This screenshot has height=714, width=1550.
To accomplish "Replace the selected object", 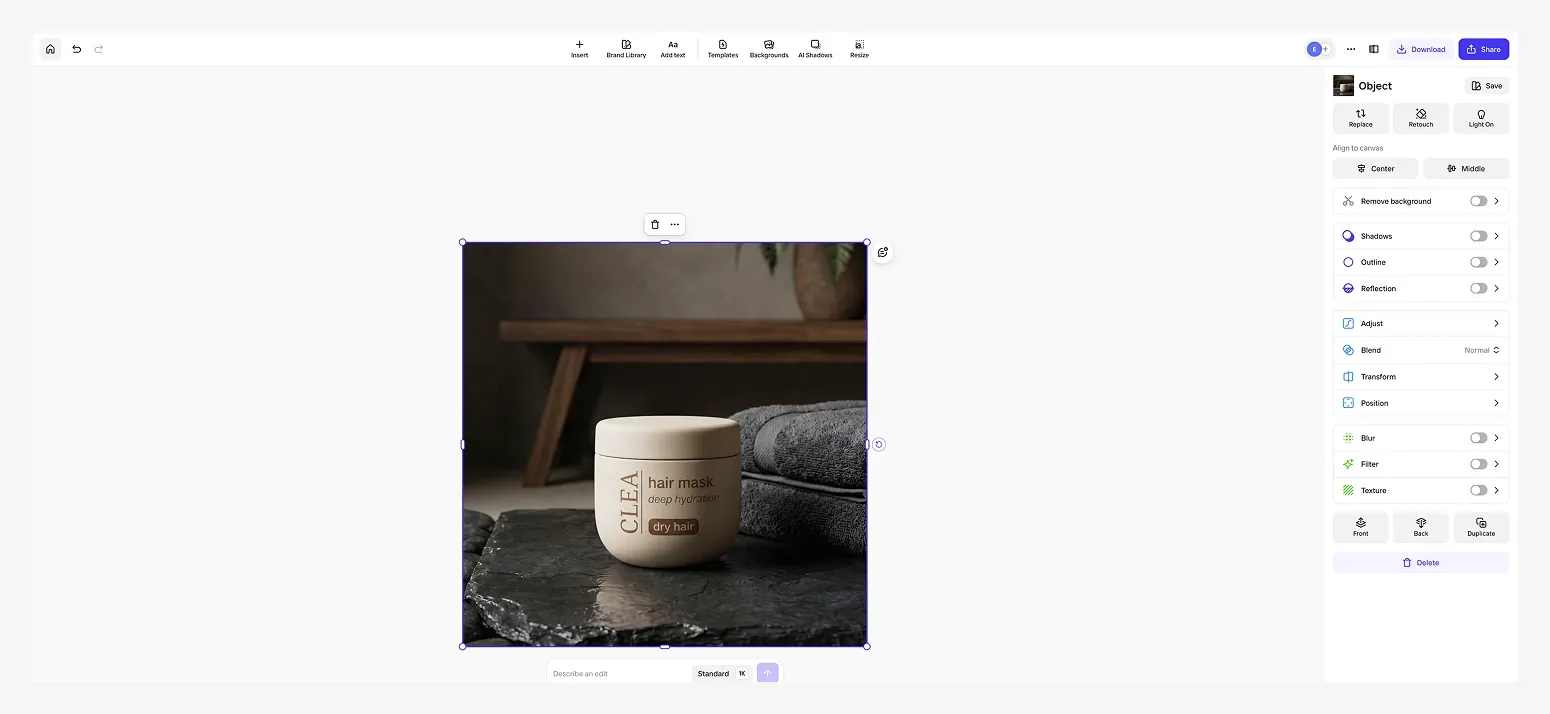I will pos(1360,118).
